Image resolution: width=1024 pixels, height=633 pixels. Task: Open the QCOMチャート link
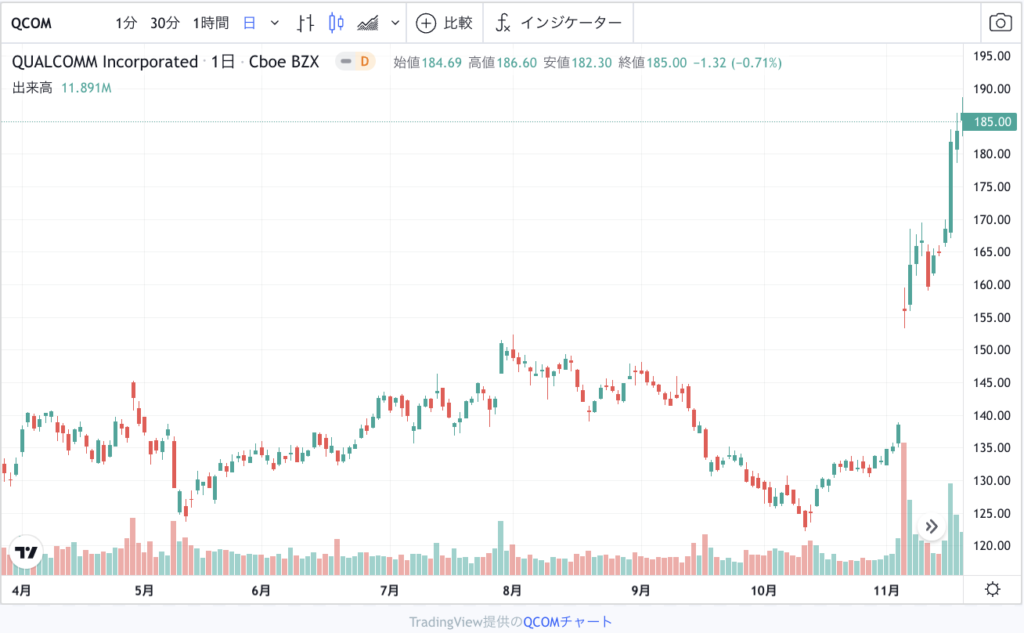coord(567,621)
